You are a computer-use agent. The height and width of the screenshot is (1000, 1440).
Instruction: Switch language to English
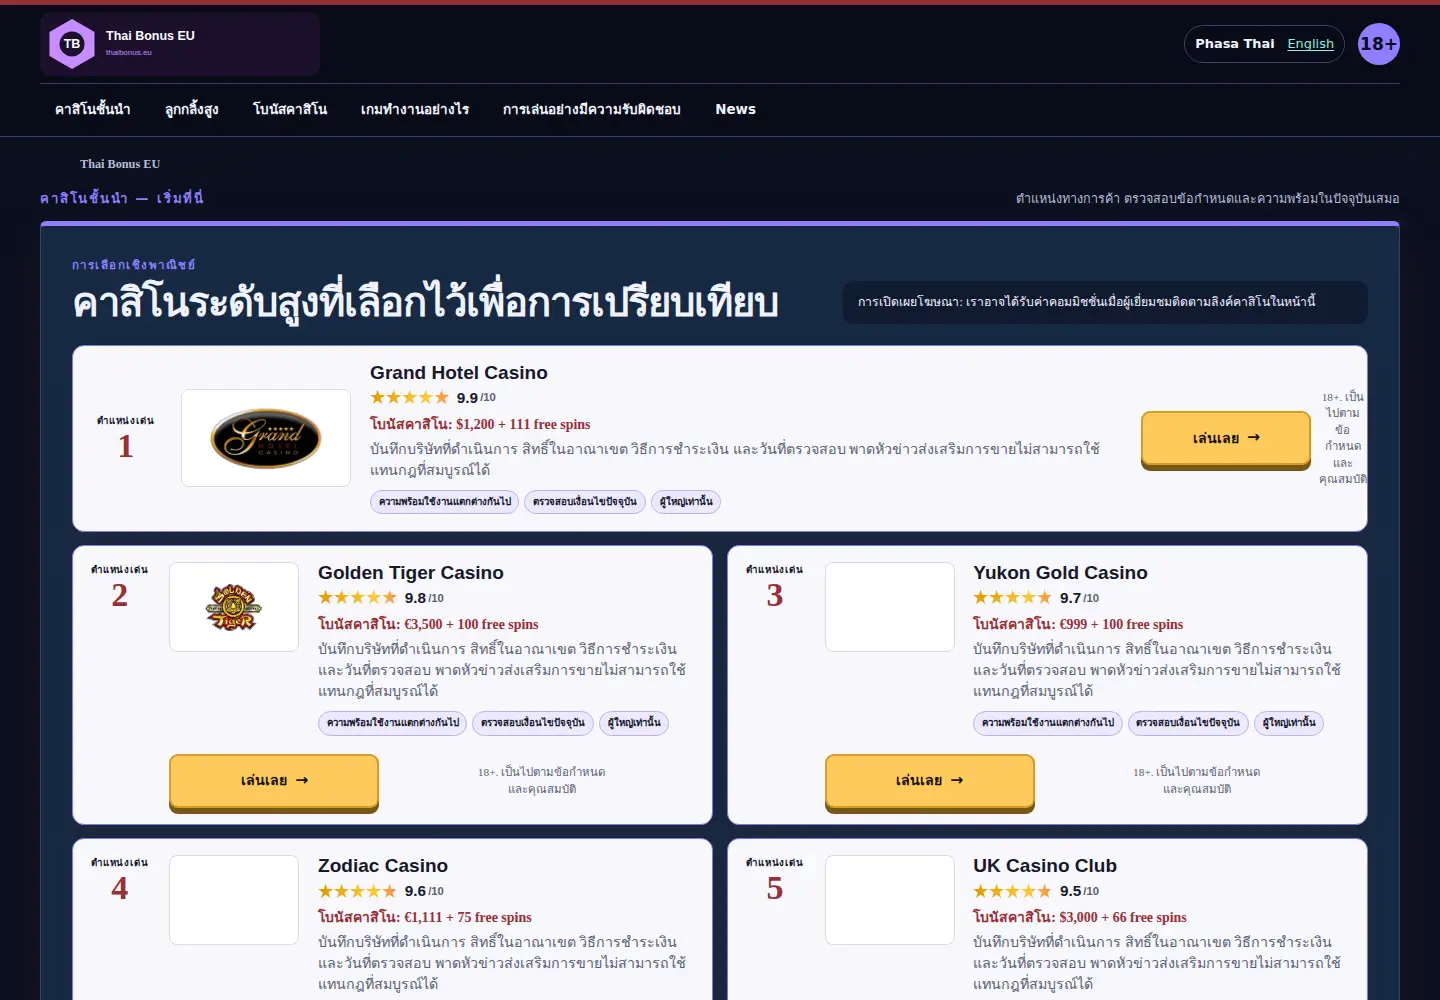(x=1311, y=44)
